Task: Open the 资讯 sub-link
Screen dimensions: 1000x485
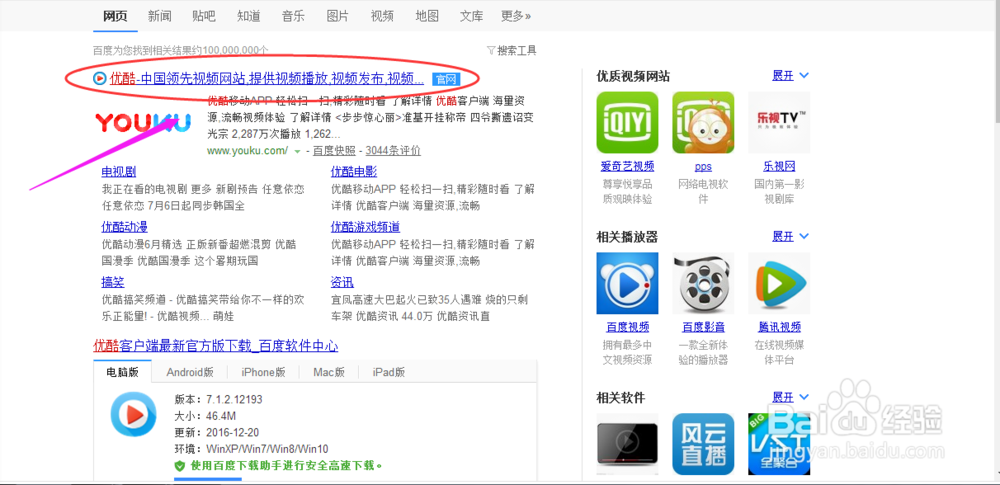Action: tap(342, 283)
